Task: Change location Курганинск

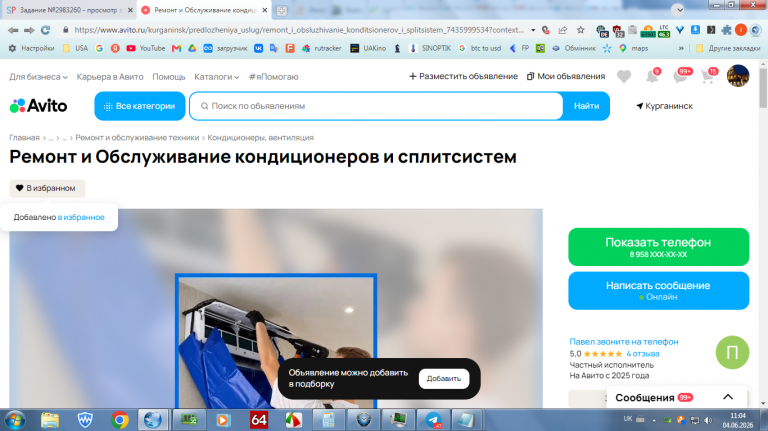Action: [664, 106]
